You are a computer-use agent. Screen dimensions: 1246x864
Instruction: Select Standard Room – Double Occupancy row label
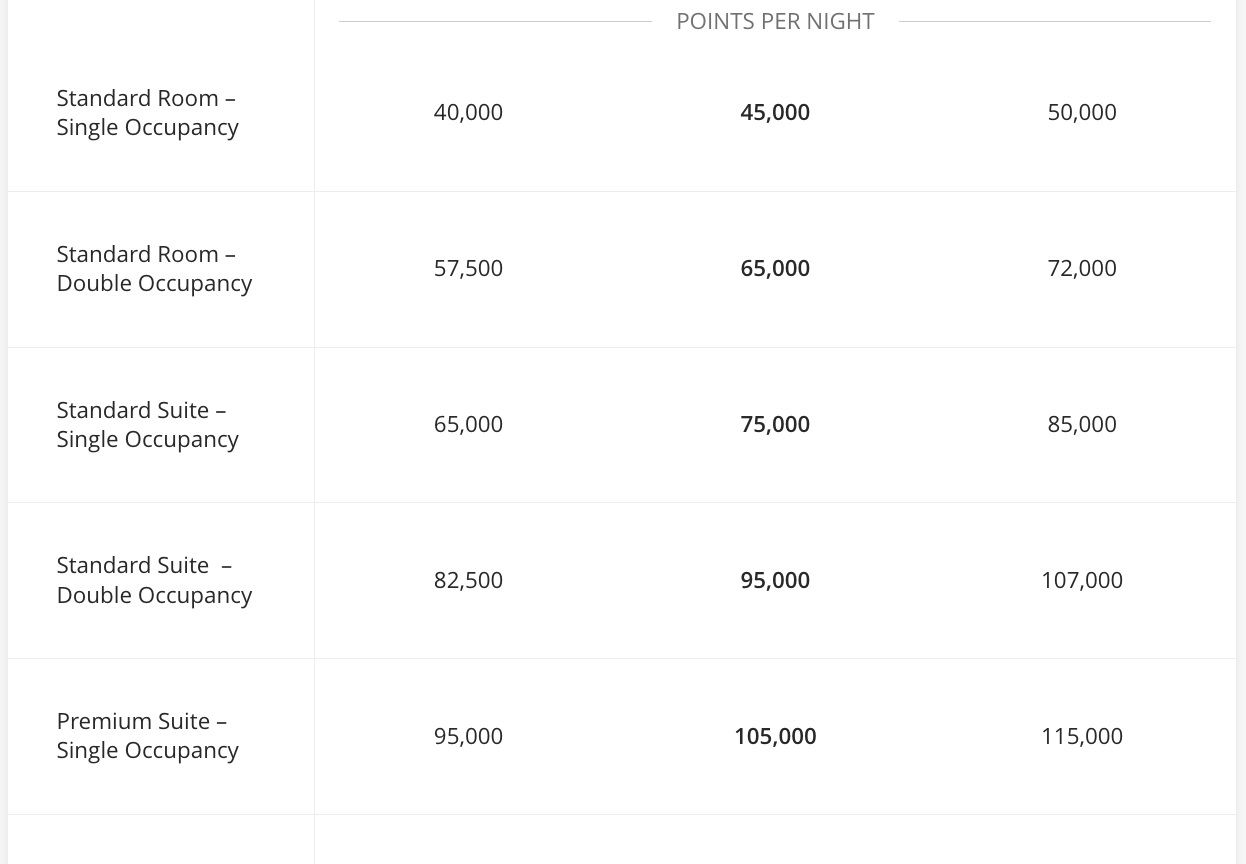click(154, 268)
